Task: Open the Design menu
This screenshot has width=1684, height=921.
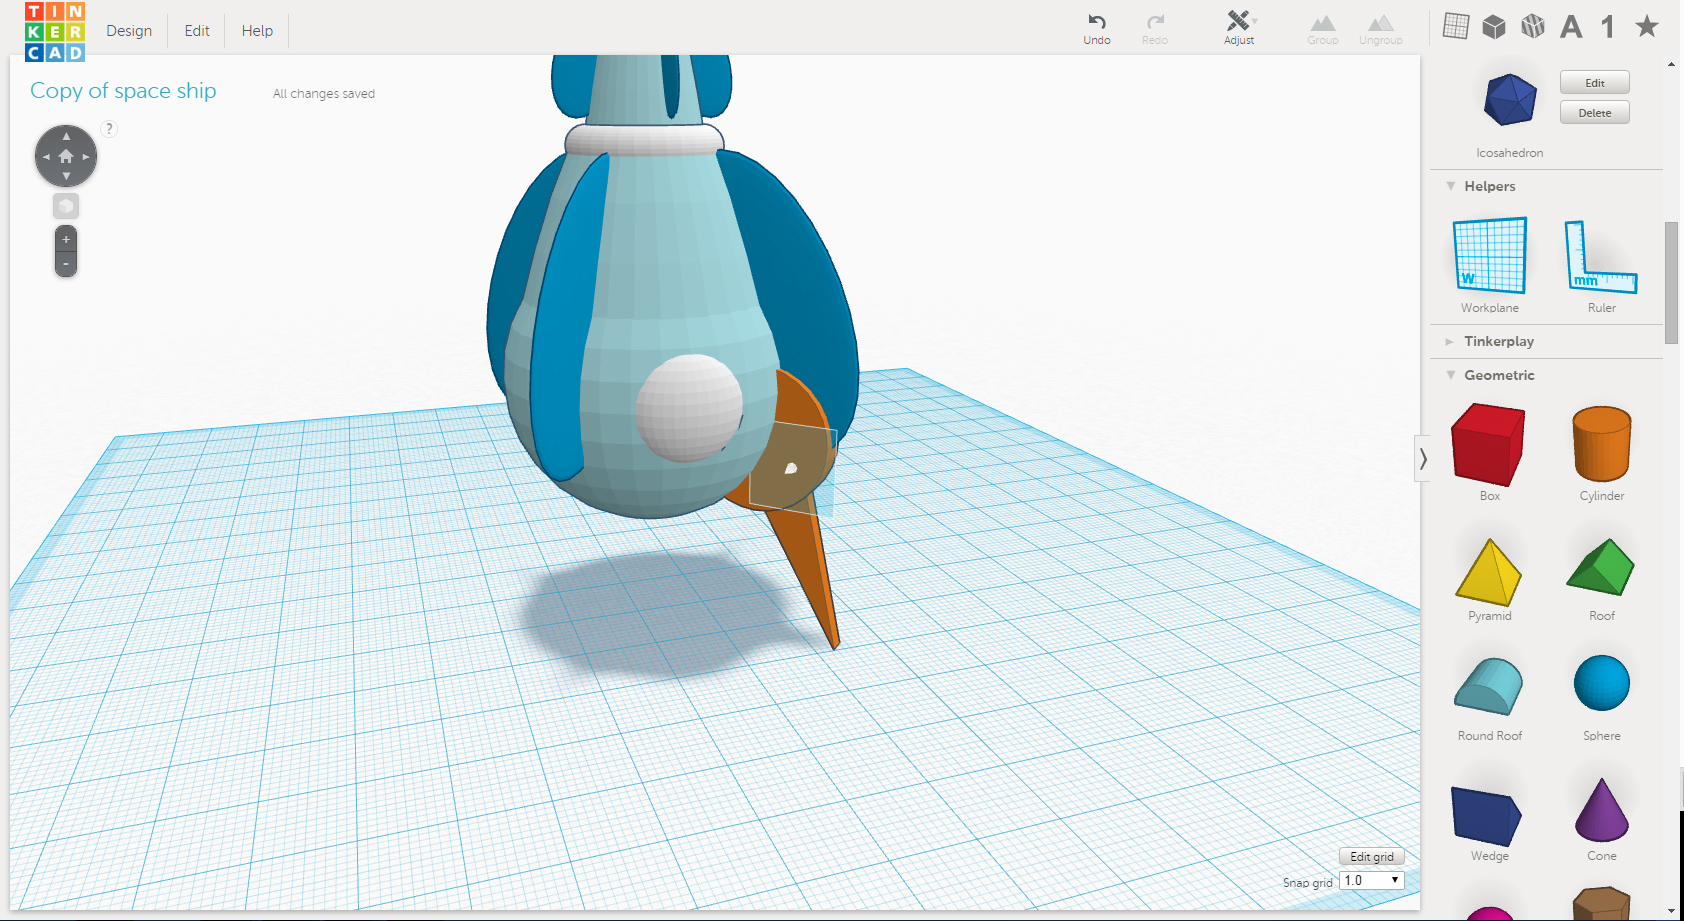Action: [x=129, y=31]
